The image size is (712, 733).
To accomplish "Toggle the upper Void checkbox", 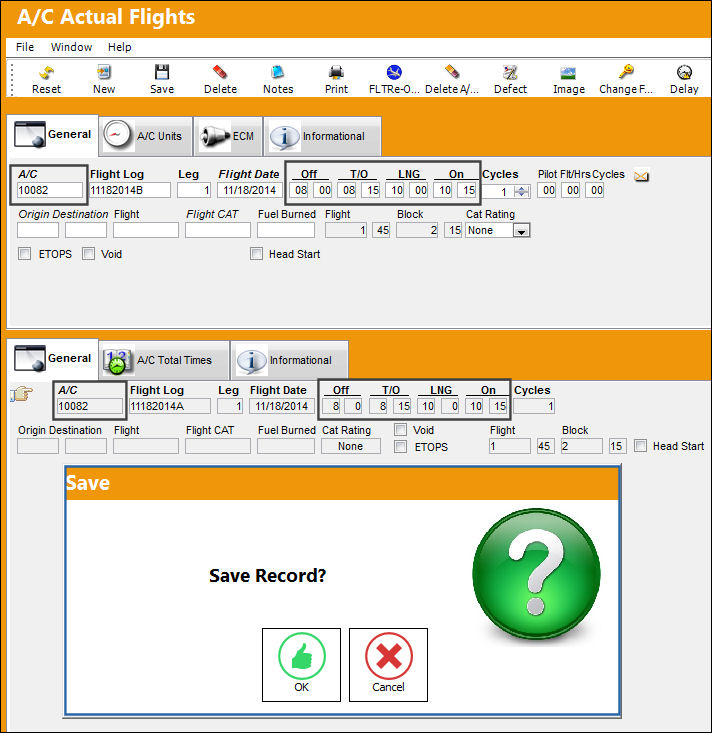I will point(88,254).
